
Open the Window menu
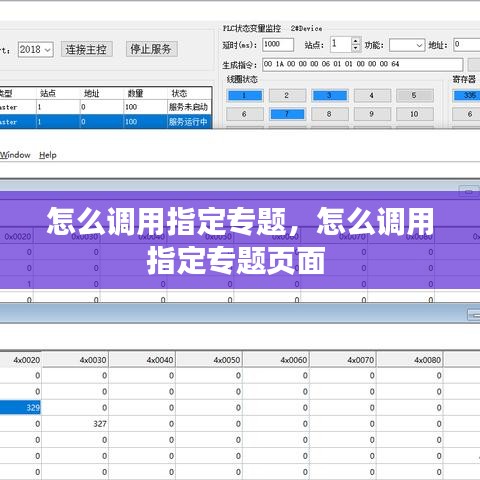pyautogui.click(x=15, y=155)
